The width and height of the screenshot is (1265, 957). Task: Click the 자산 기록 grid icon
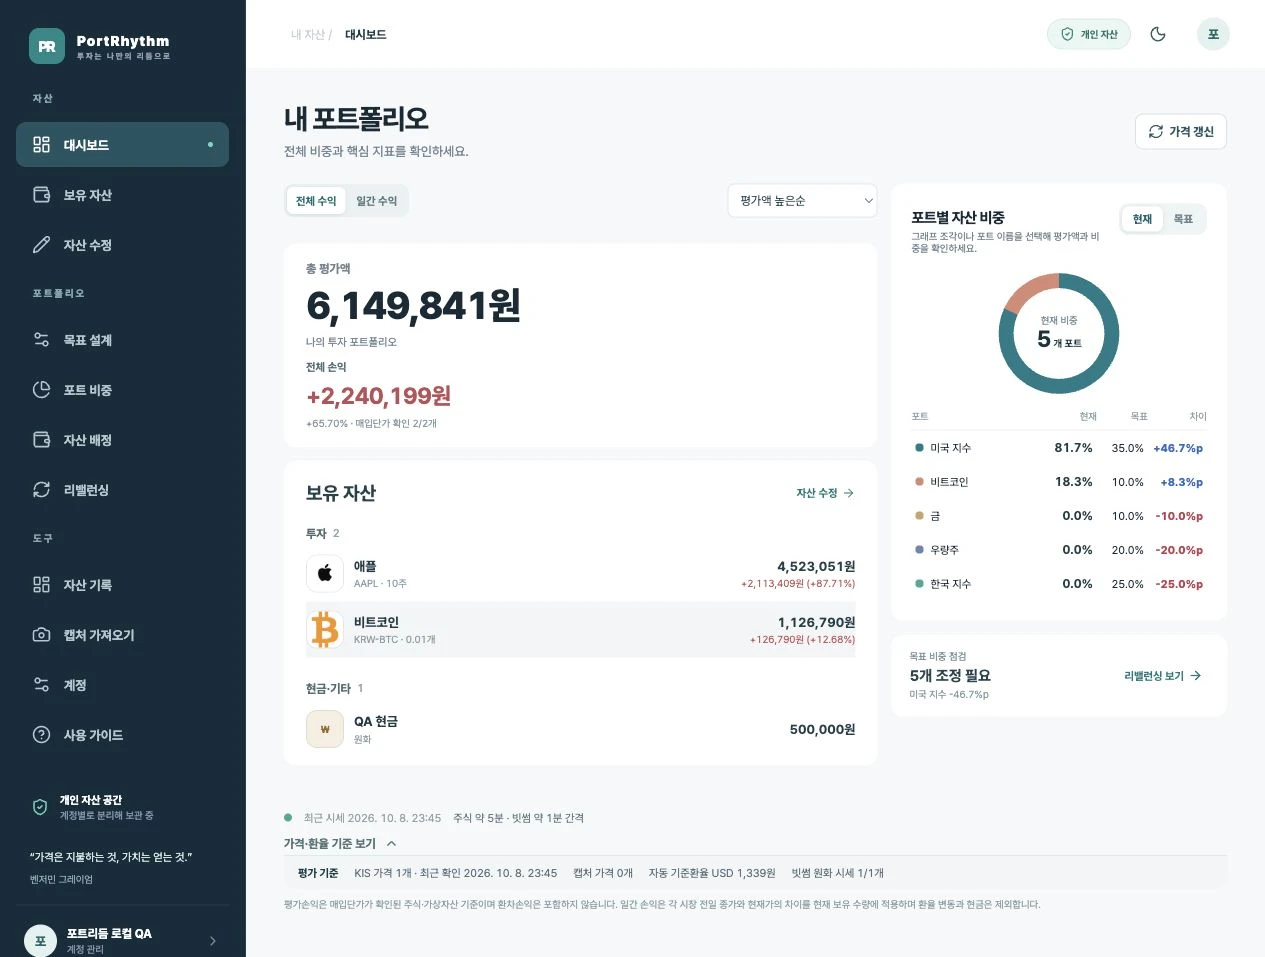(41, 584)
